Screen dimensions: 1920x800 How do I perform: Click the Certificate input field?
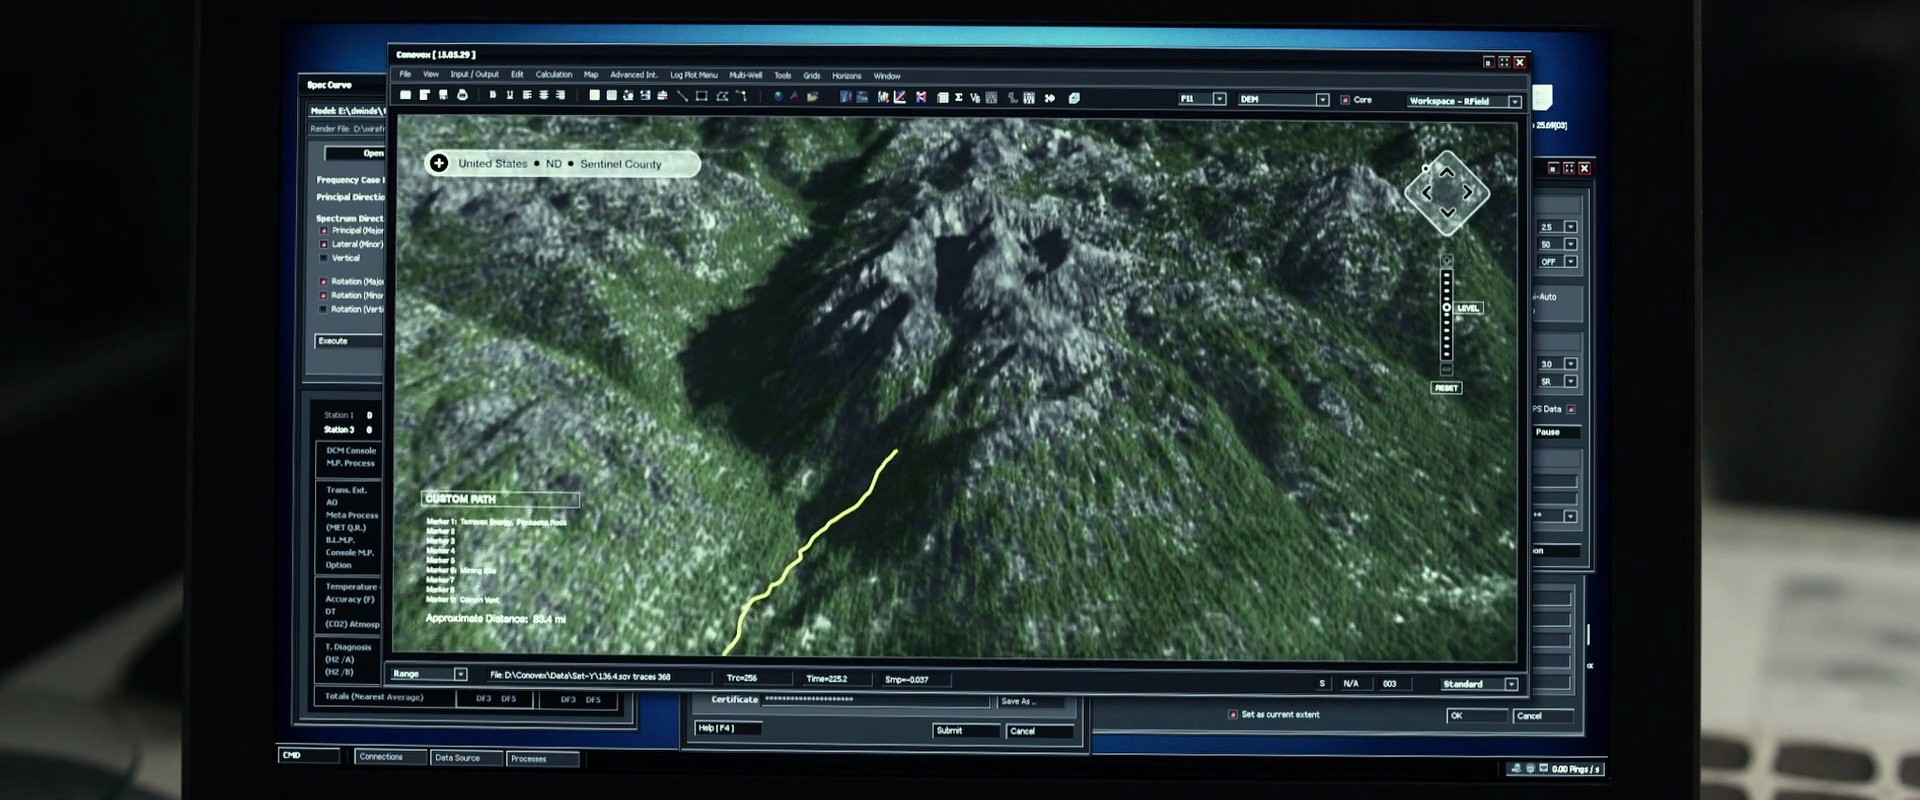click(876, 700)
